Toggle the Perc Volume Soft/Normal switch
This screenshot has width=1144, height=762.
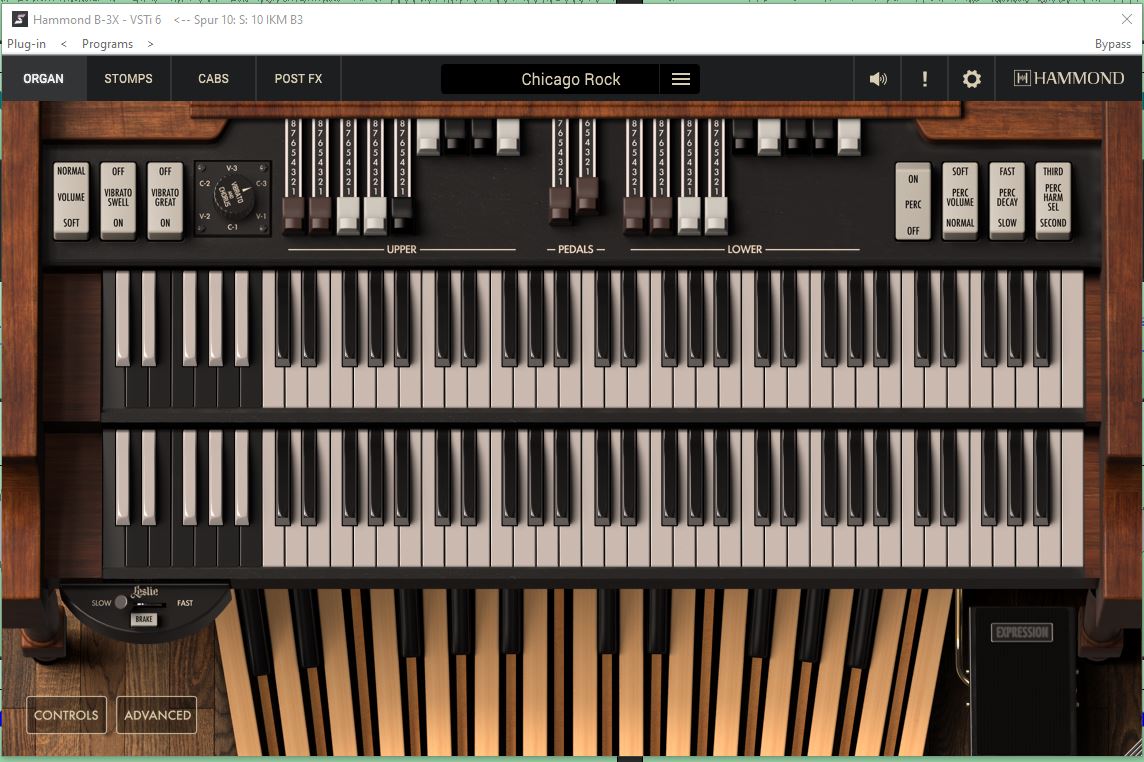coord(960,201)
